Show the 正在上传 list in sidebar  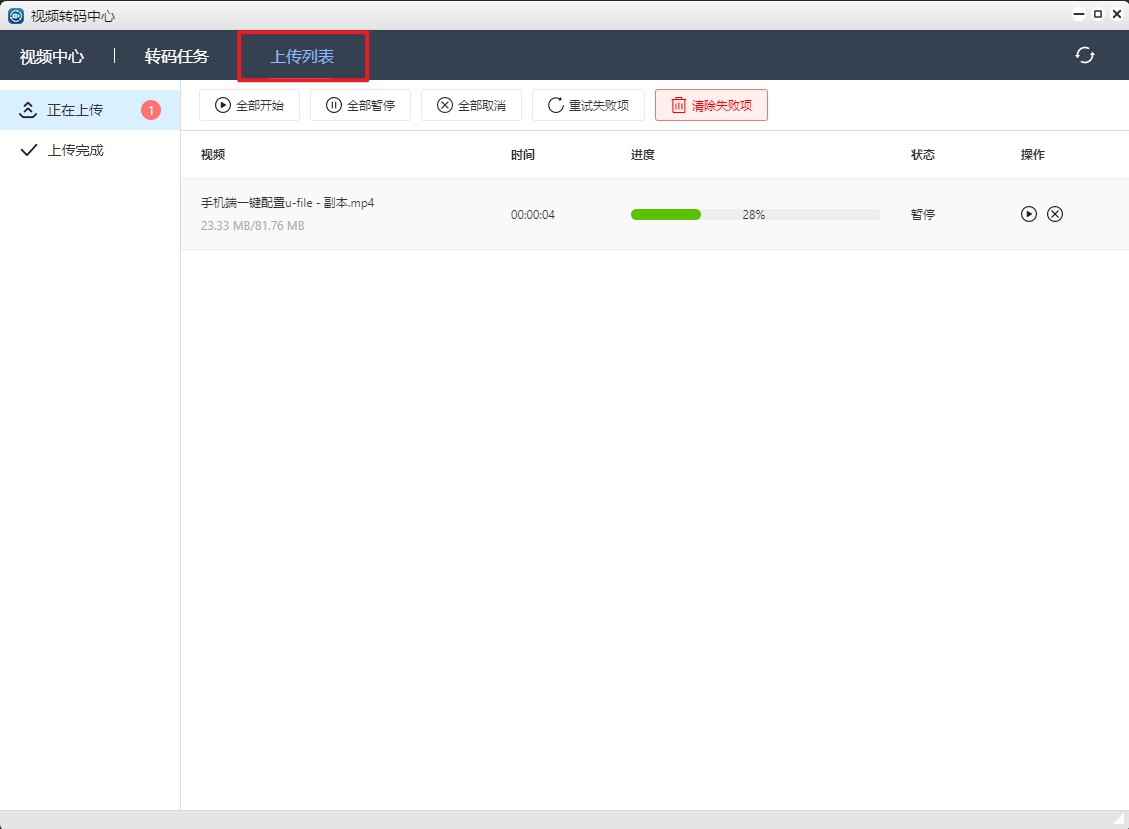tap(75, 110)
